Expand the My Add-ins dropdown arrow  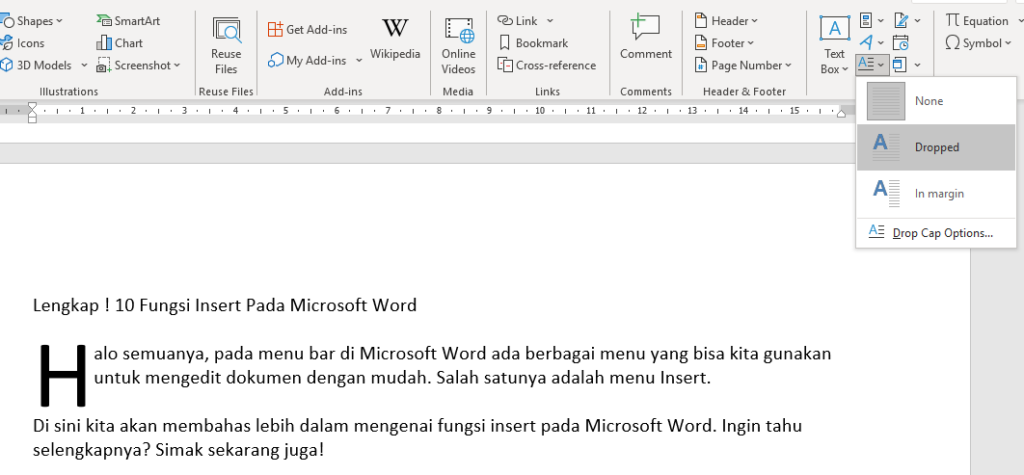359,61
